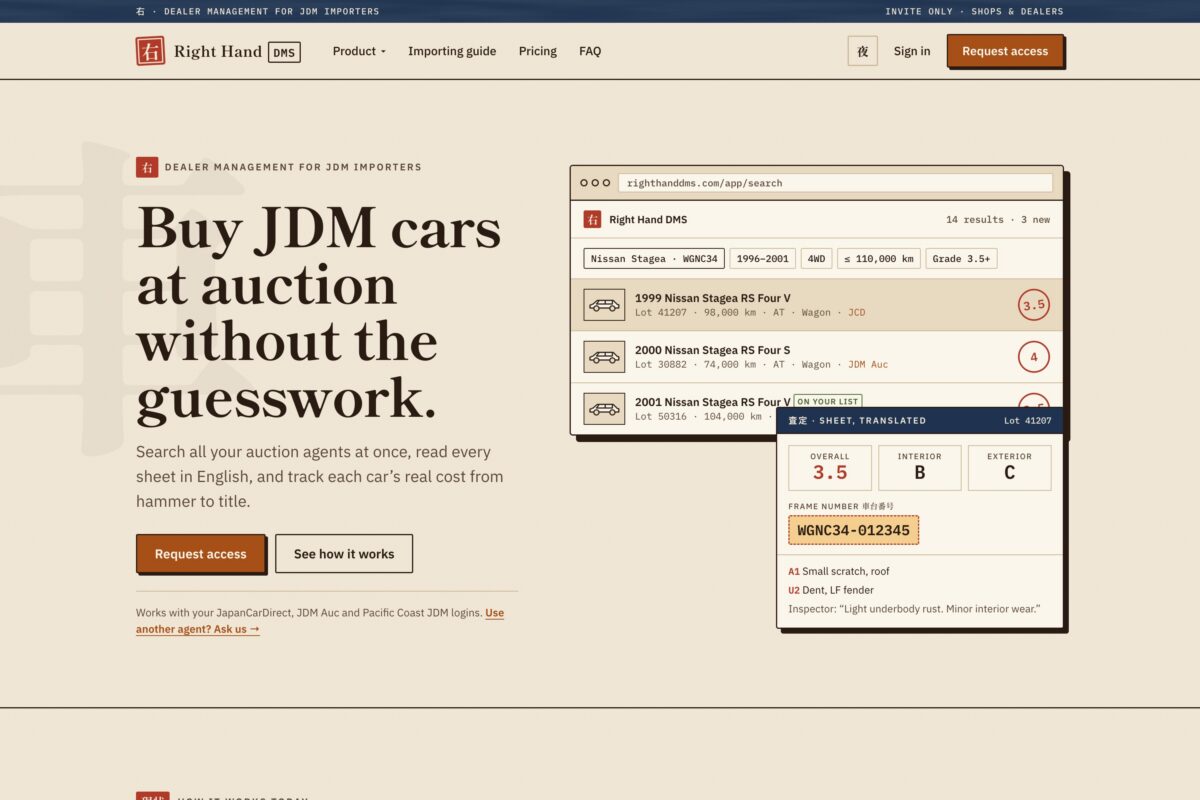Click the Inspector quote line in sheet card
Image resolution: width=1200 pixels, height=800 pixels.
[915, 609]
